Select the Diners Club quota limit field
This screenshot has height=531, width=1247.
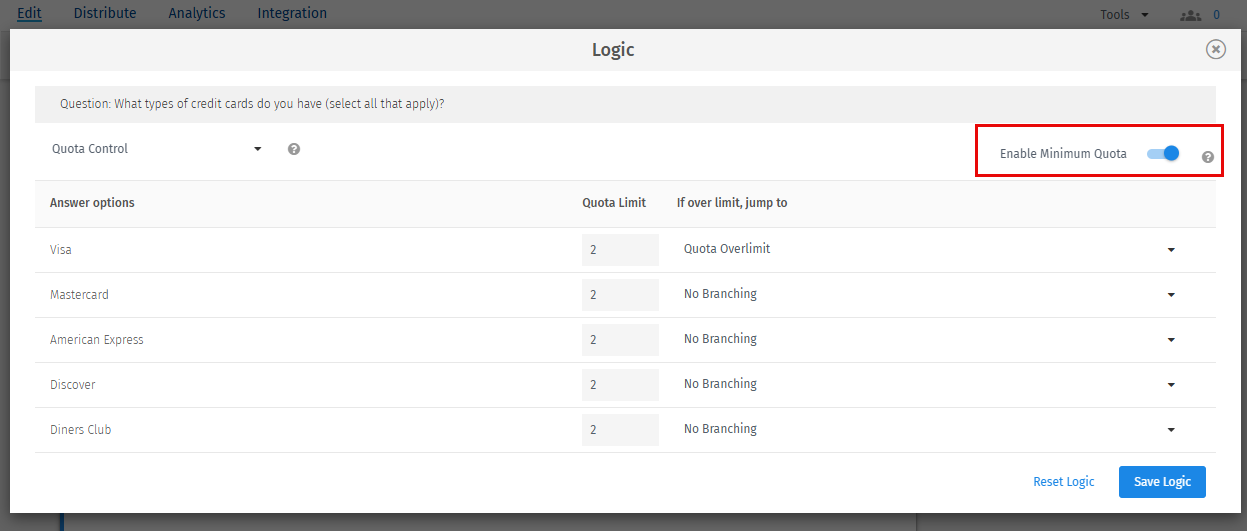[x=620, y=430]
